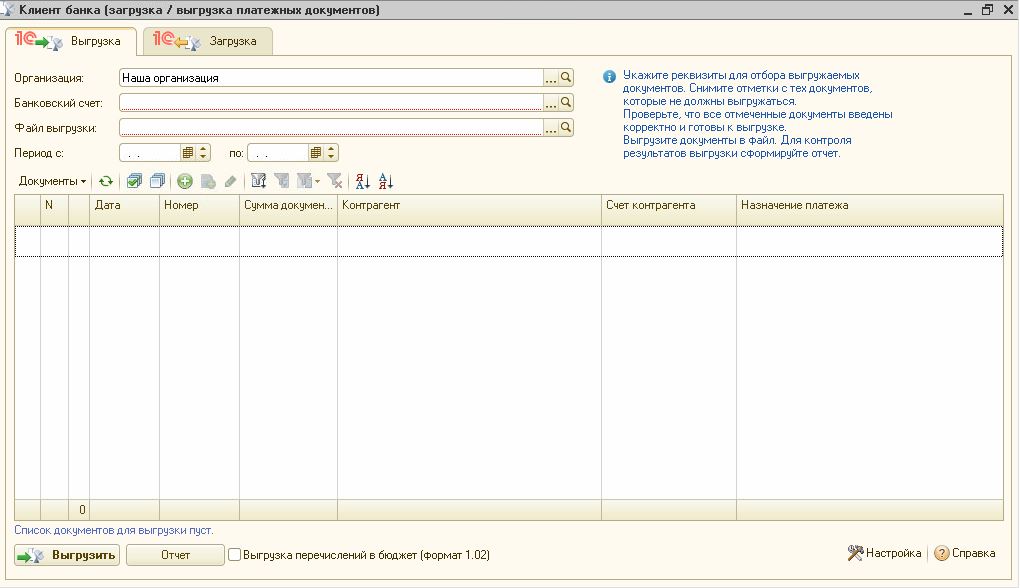Sort by the Контрагент column header
The image size is (1020, 588).
(469, 210)
